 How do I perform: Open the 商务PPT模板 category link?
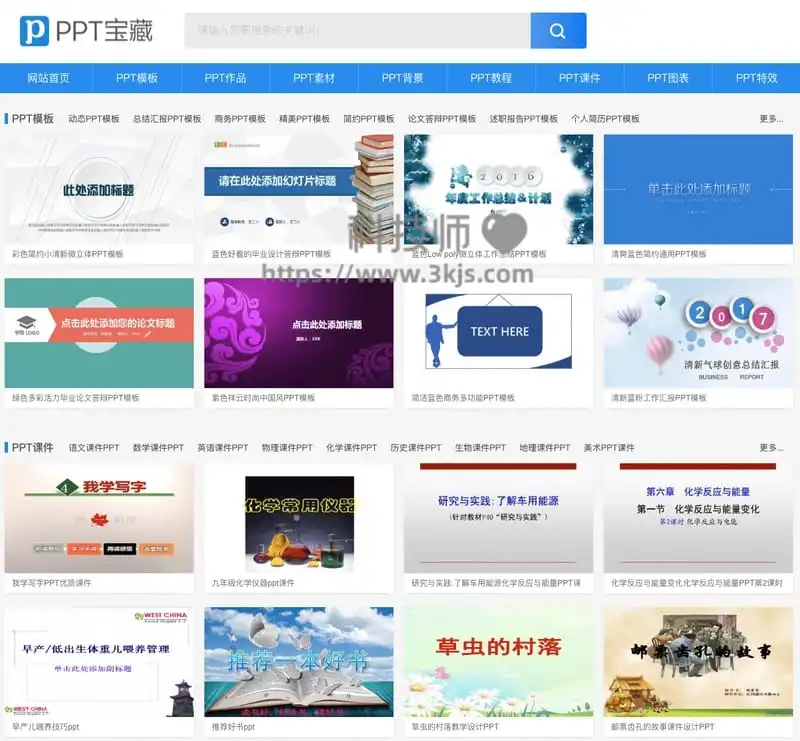pyautogui.click(x=240, y=119)
